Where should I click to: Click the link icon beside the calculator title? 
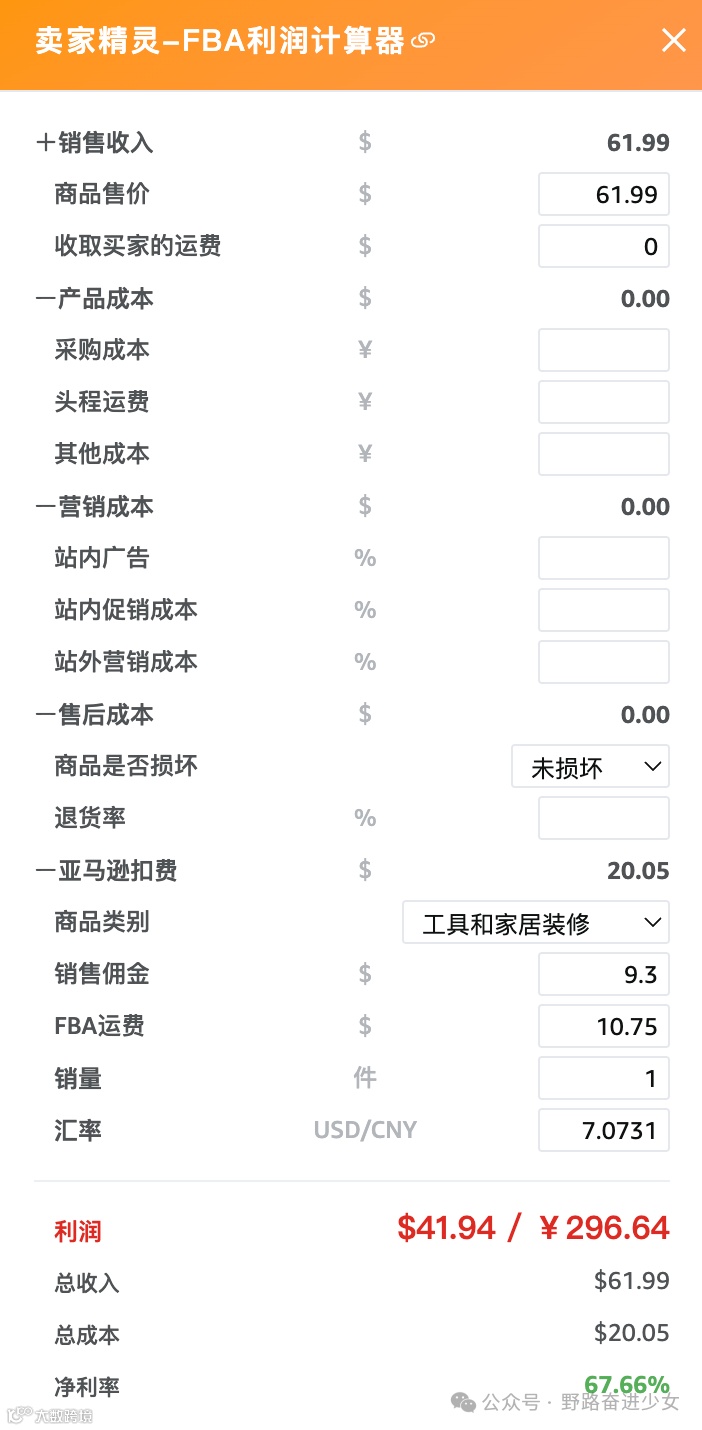pyautogui.click(x=424, y=41)
